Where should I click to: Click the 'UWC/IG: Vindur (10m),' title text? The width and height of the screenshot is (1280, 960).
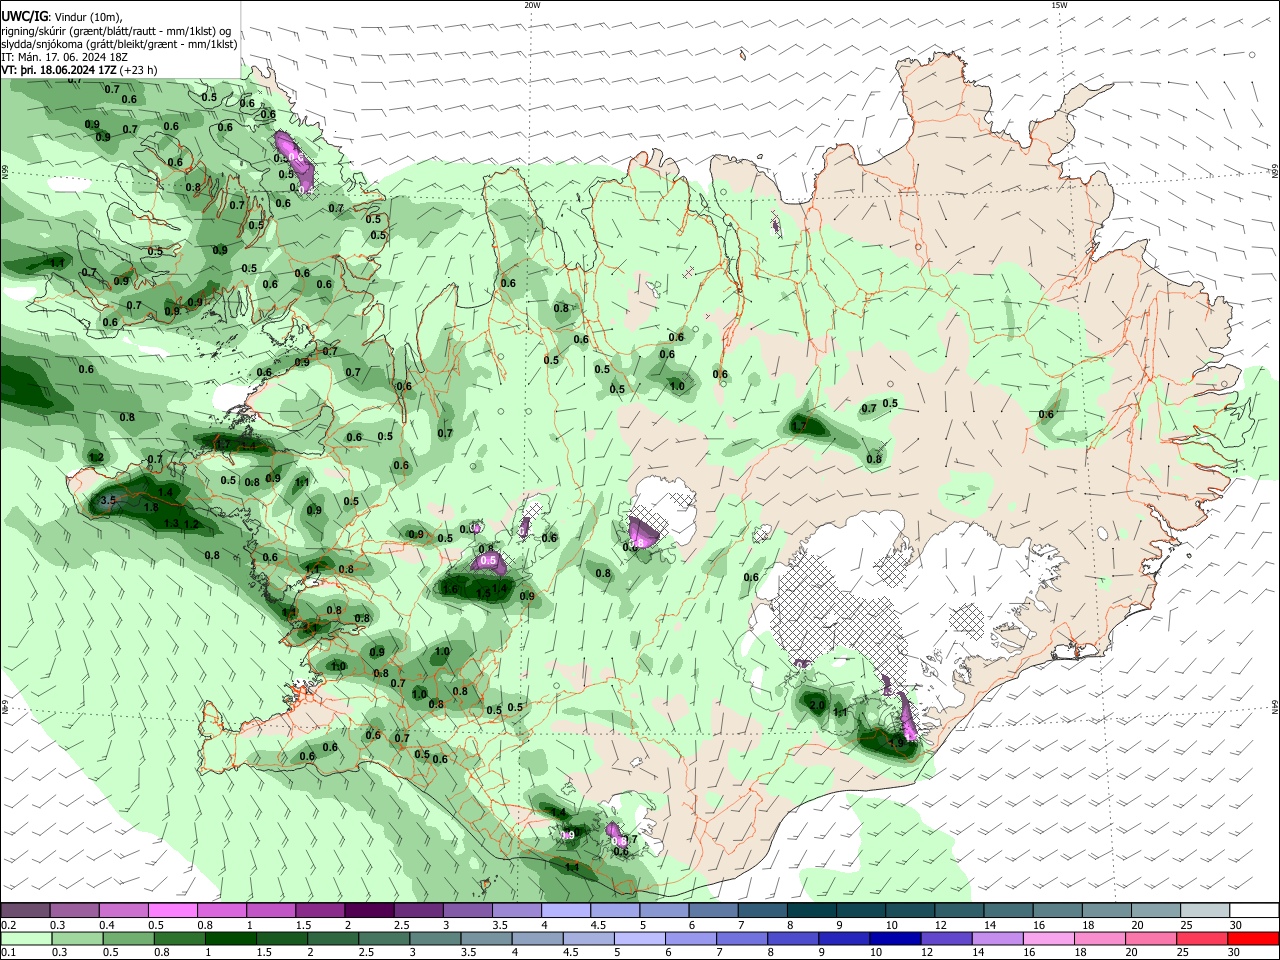(x=62, y=17)
